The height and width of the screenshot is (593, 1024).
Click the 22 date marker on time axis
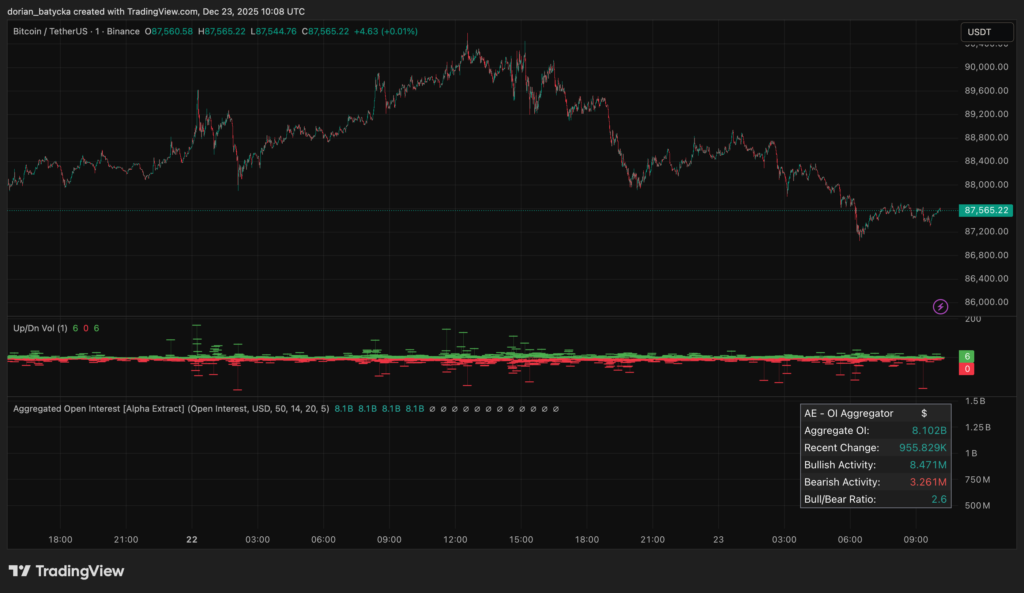[191, 539]
